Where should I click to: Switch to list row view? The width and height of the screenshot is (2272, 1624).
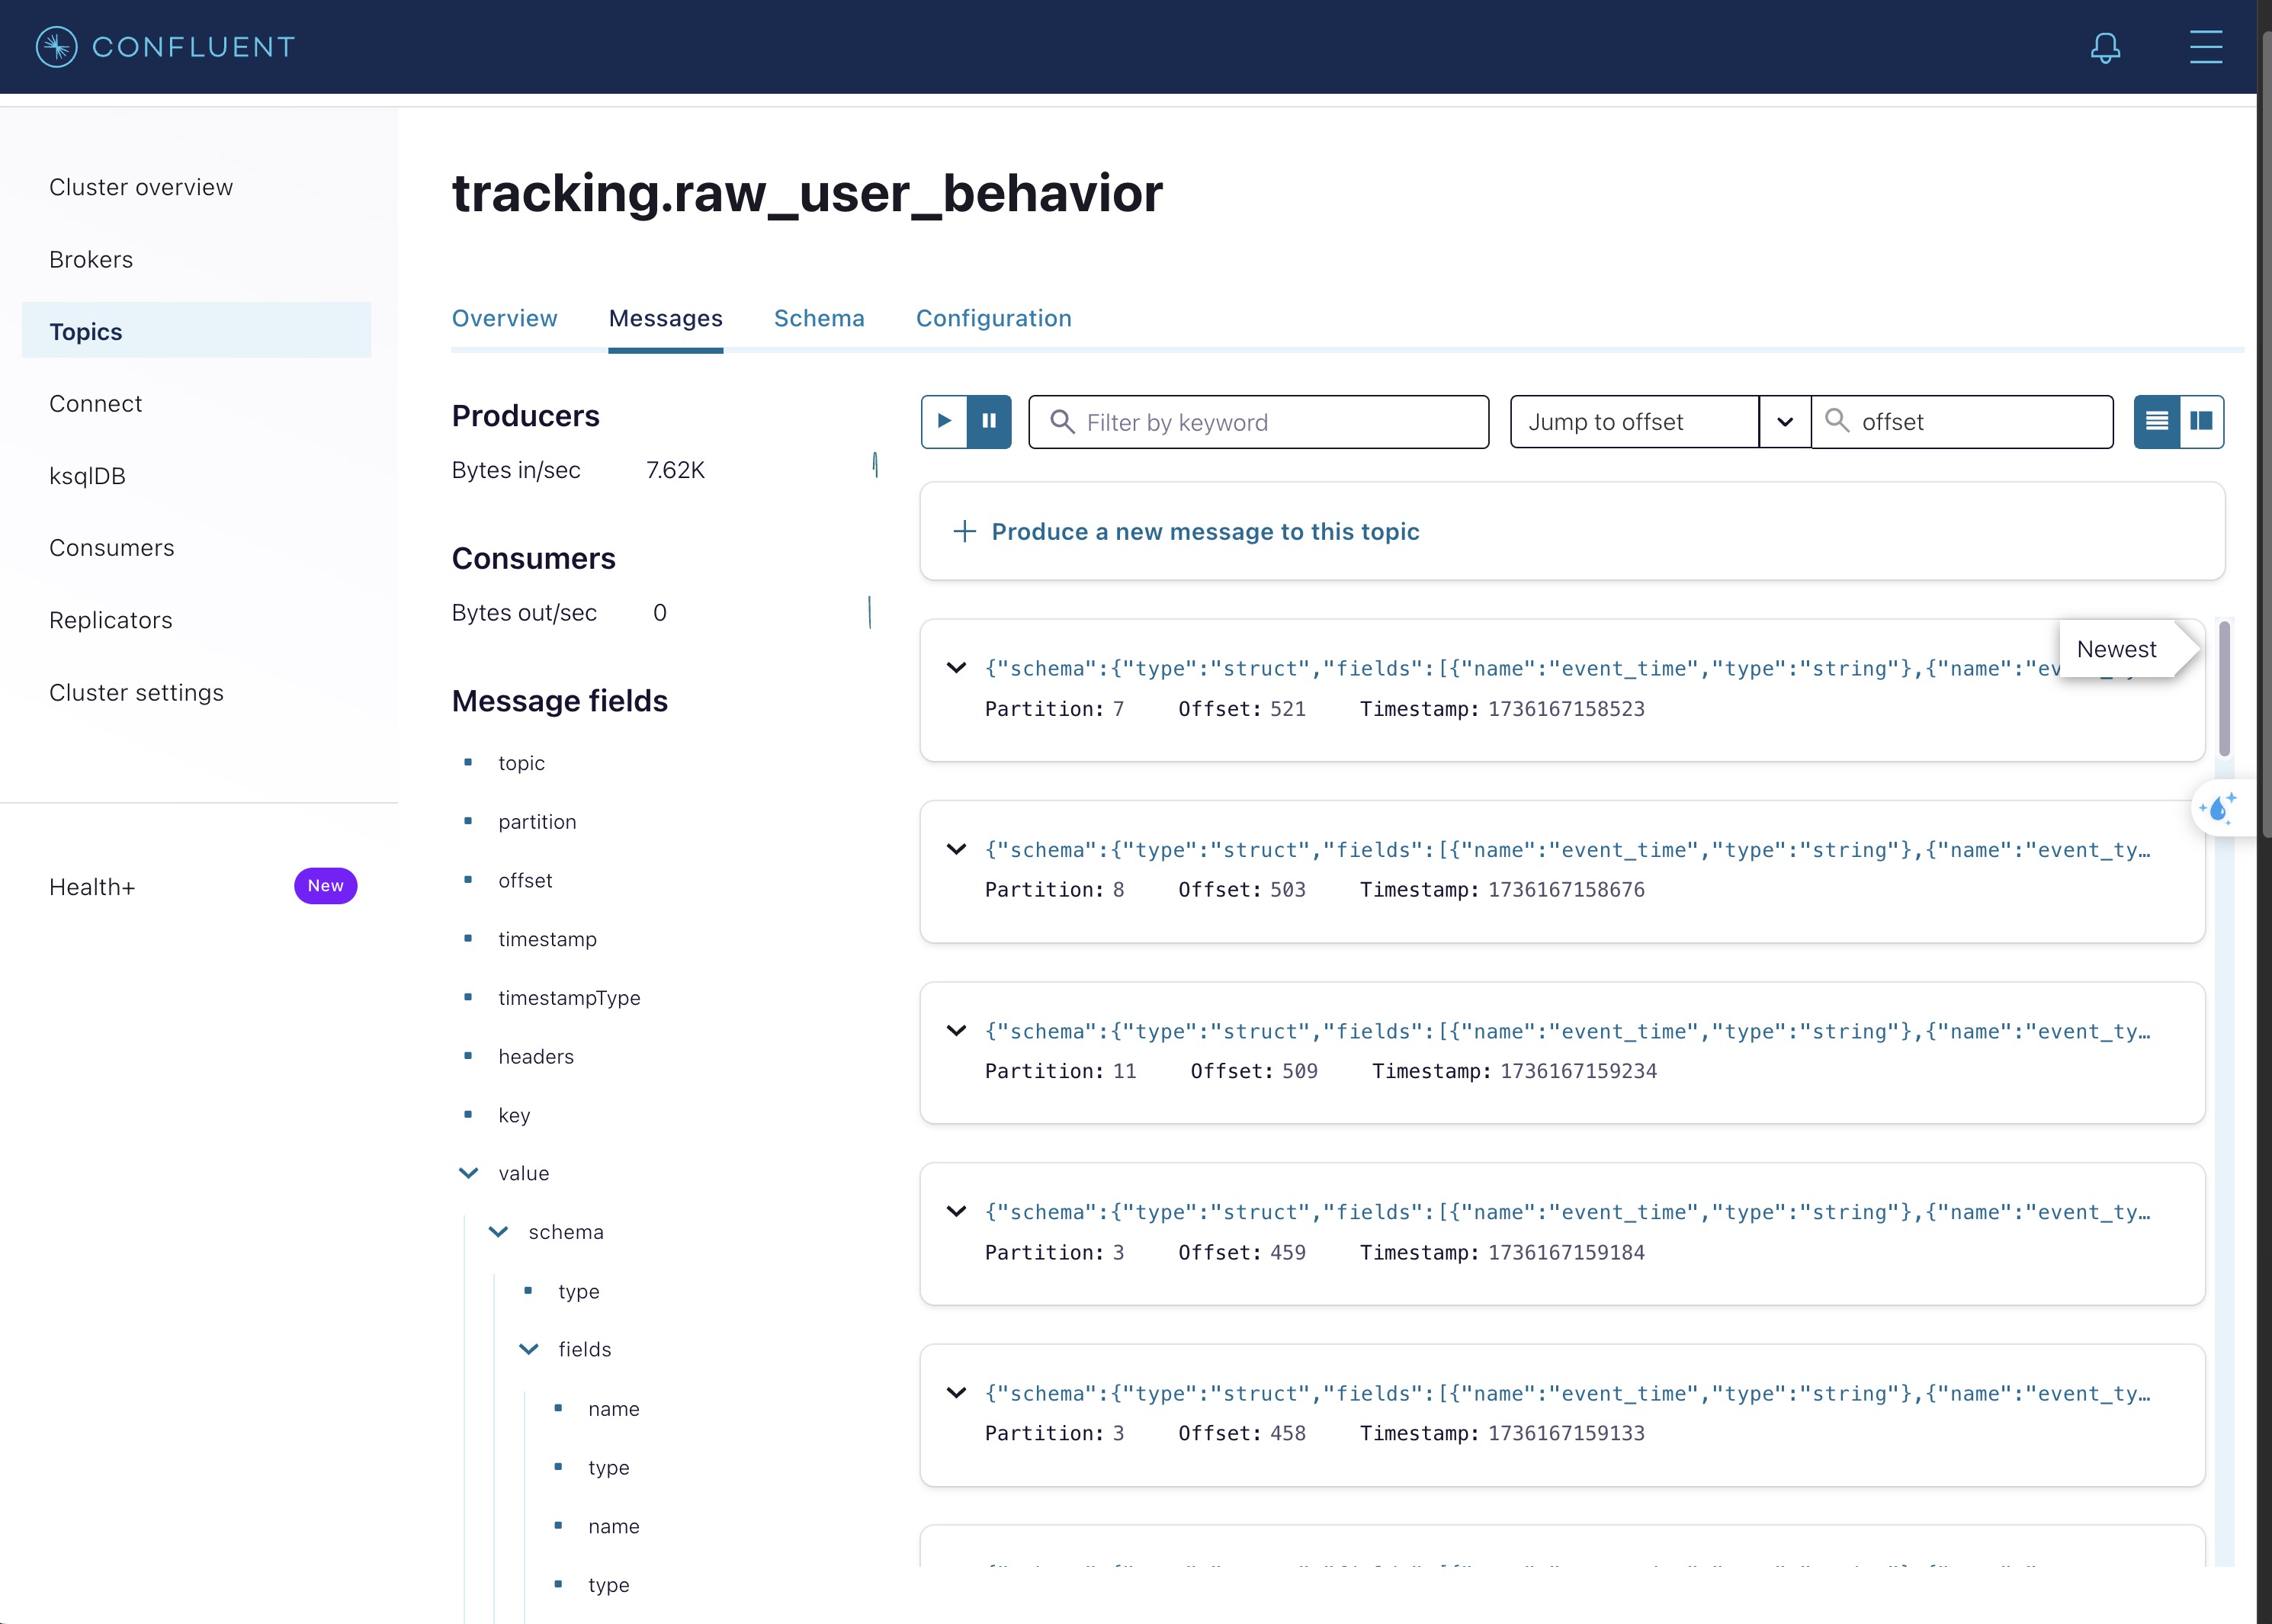pos(2157,421)
